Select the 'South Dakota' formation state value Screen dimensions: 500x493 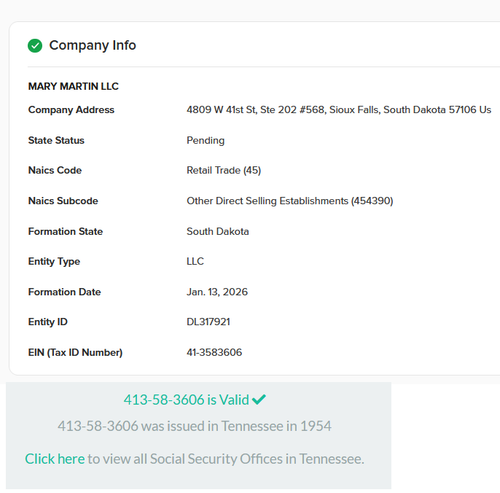[218, 231]
